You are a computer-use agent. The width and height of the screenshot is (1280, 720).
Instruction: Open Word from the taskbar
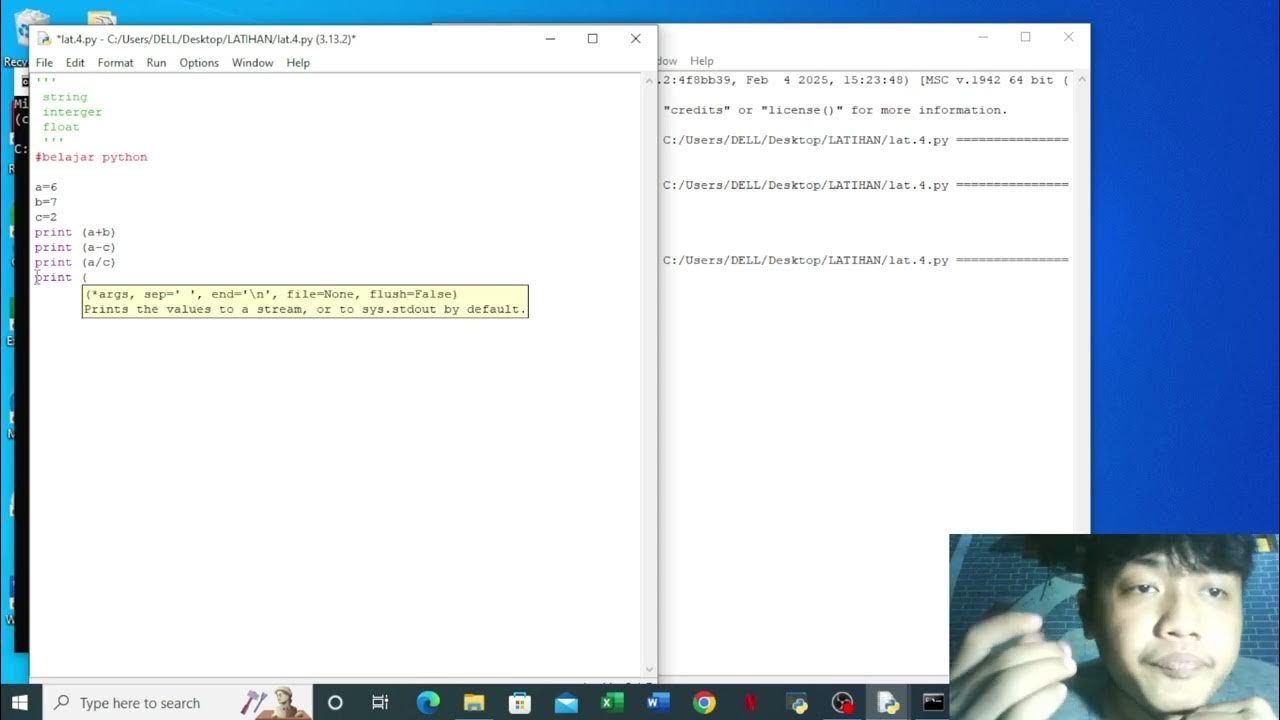pyautogui.click(x=658, y=702)
